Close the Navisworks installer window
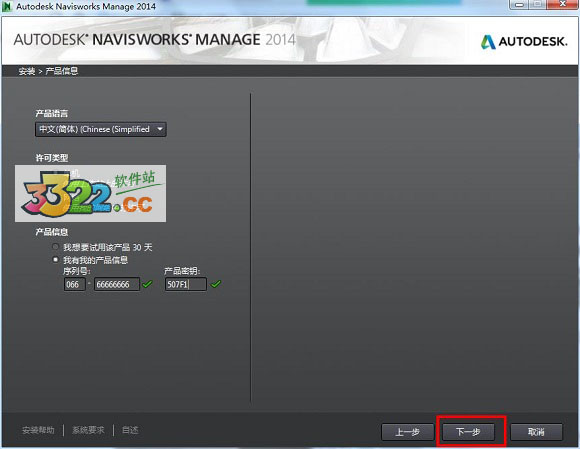Screen dimensions: 580x449 click(562, 4)
